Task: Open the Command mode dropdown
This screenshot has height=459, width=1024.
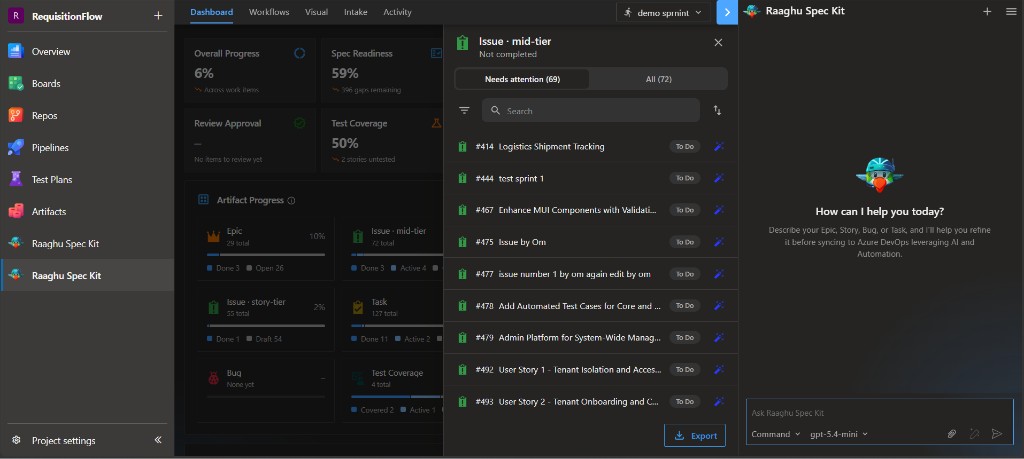Action: tap(775, 434)
